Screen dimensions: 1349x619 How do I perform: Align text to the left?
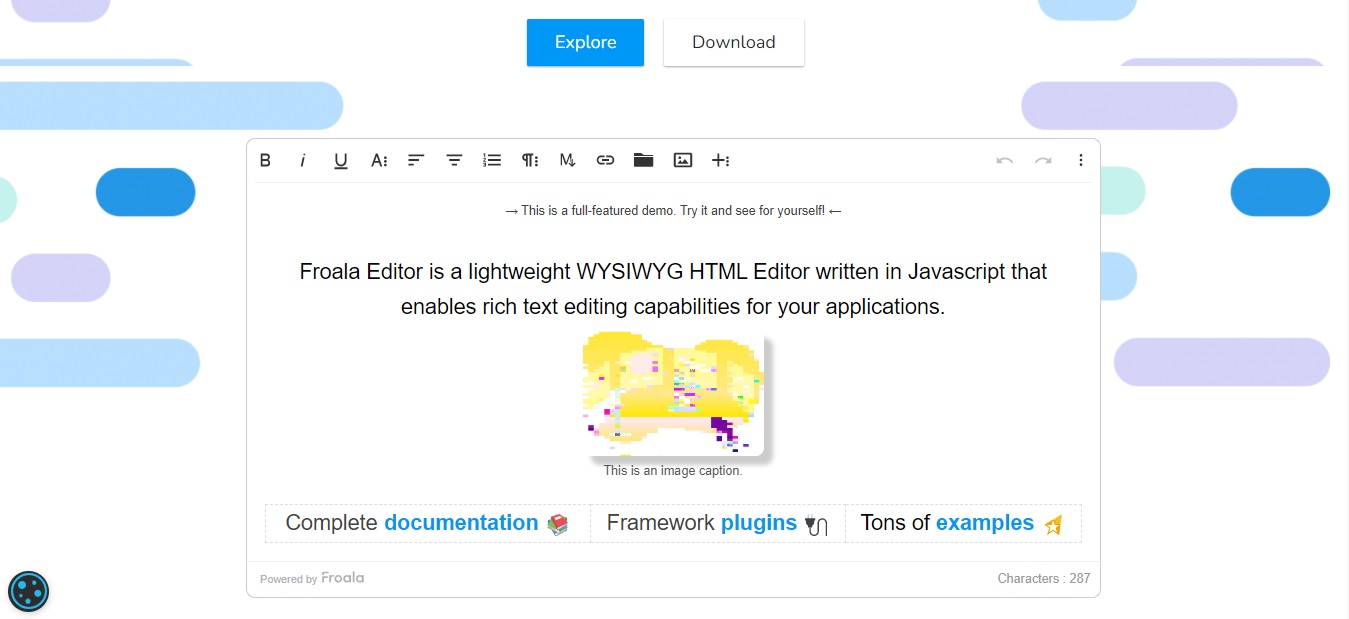[416, 160]
